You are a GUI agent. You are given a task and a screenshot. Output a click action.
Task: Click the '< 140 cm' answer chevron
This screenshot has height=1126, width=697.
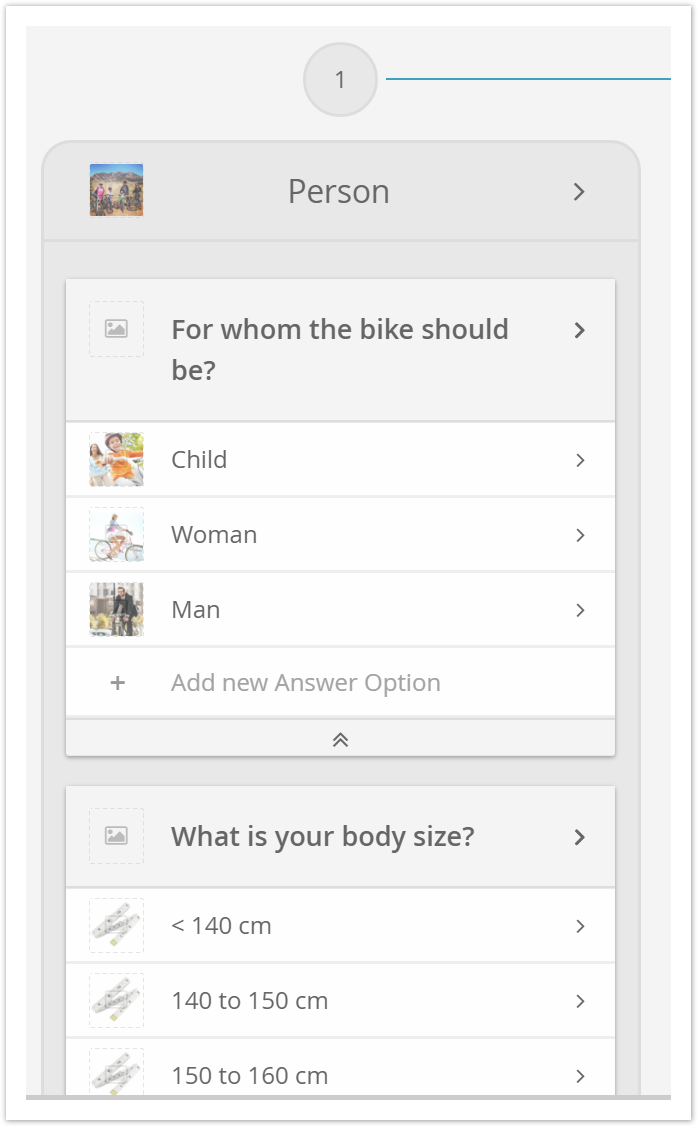click(x=580, y=926)
